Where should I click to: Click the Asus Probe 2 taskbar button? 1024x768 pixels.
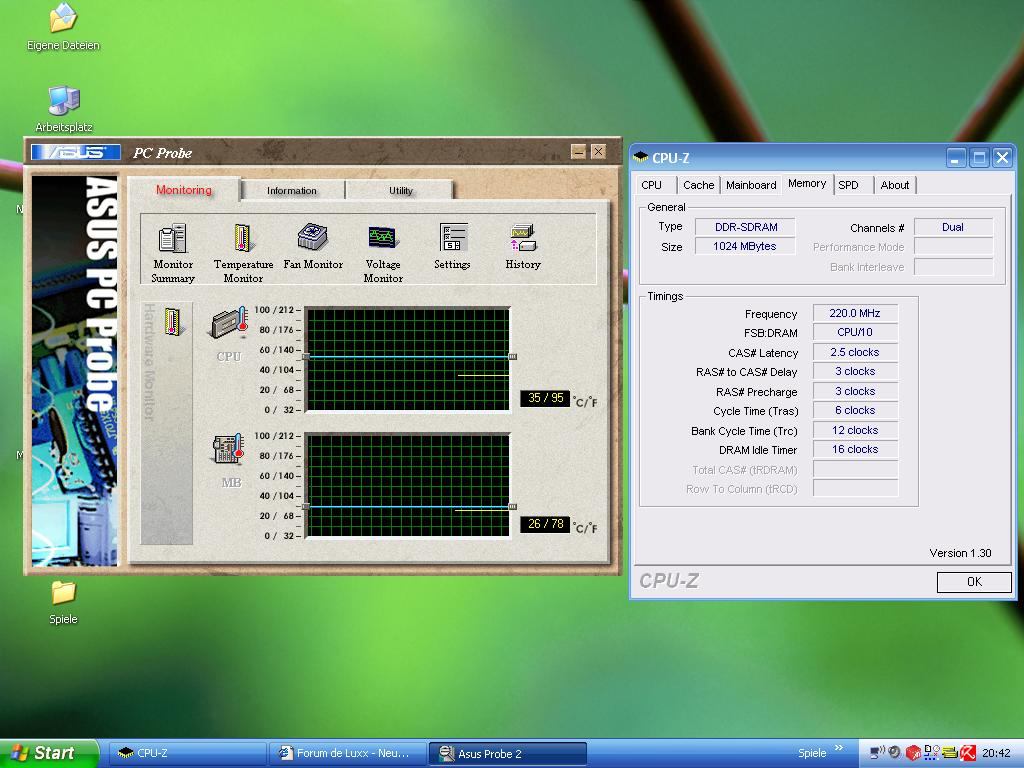pos(507,753)
